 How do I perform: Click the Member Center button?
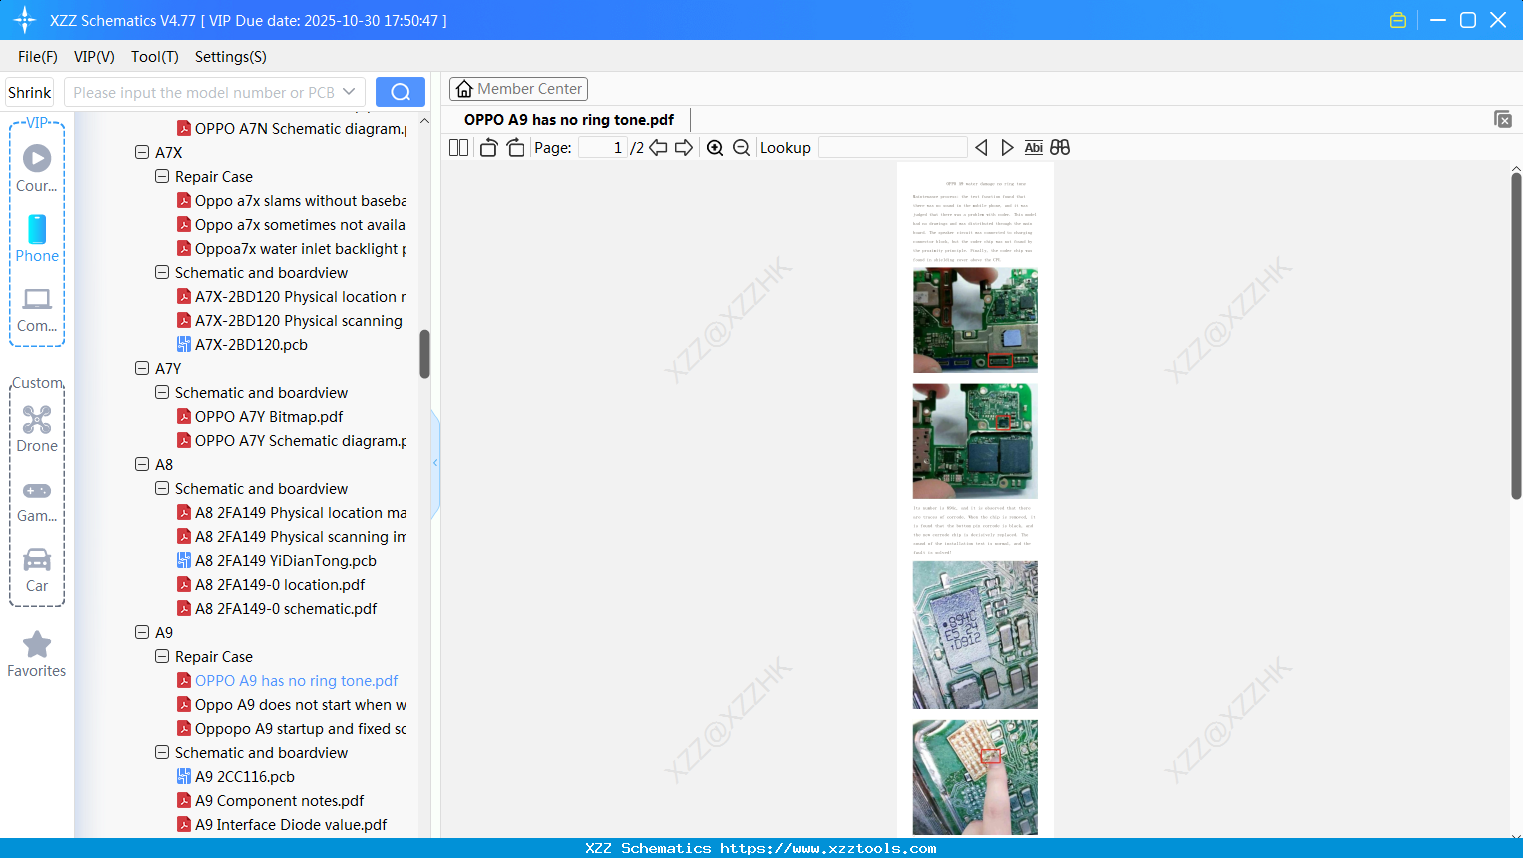tap(518, 89)
